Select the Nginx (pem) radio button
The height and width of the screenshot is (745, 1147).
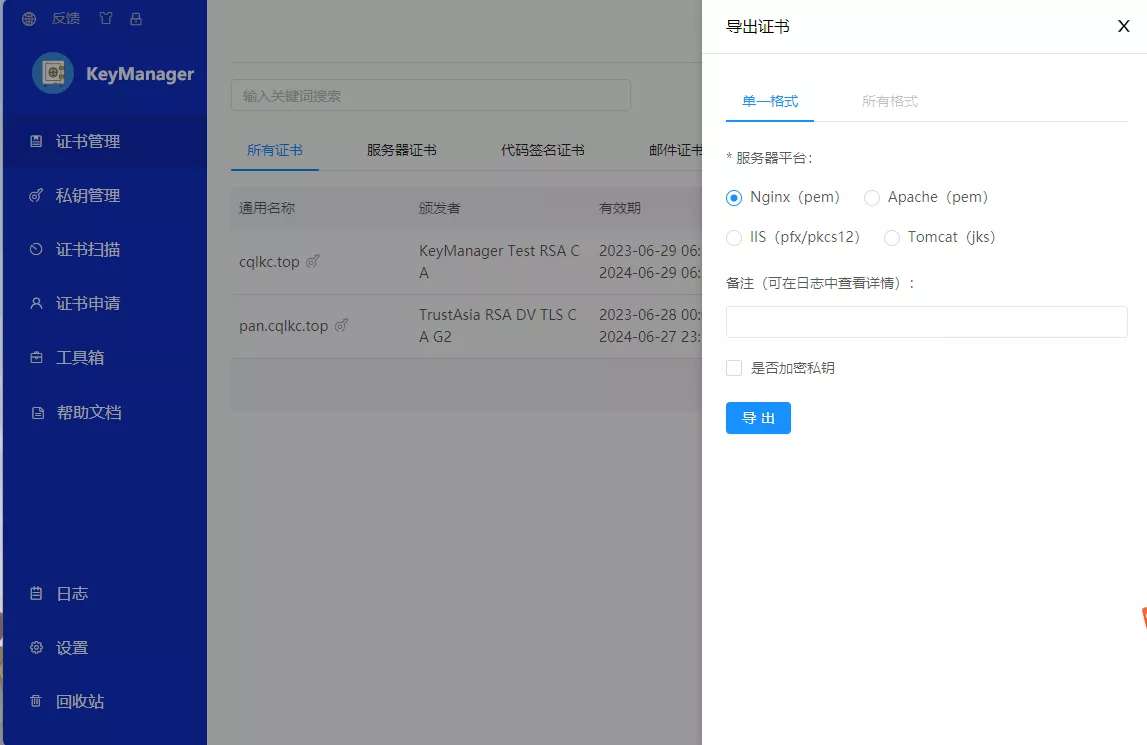(x=734, y=198)
